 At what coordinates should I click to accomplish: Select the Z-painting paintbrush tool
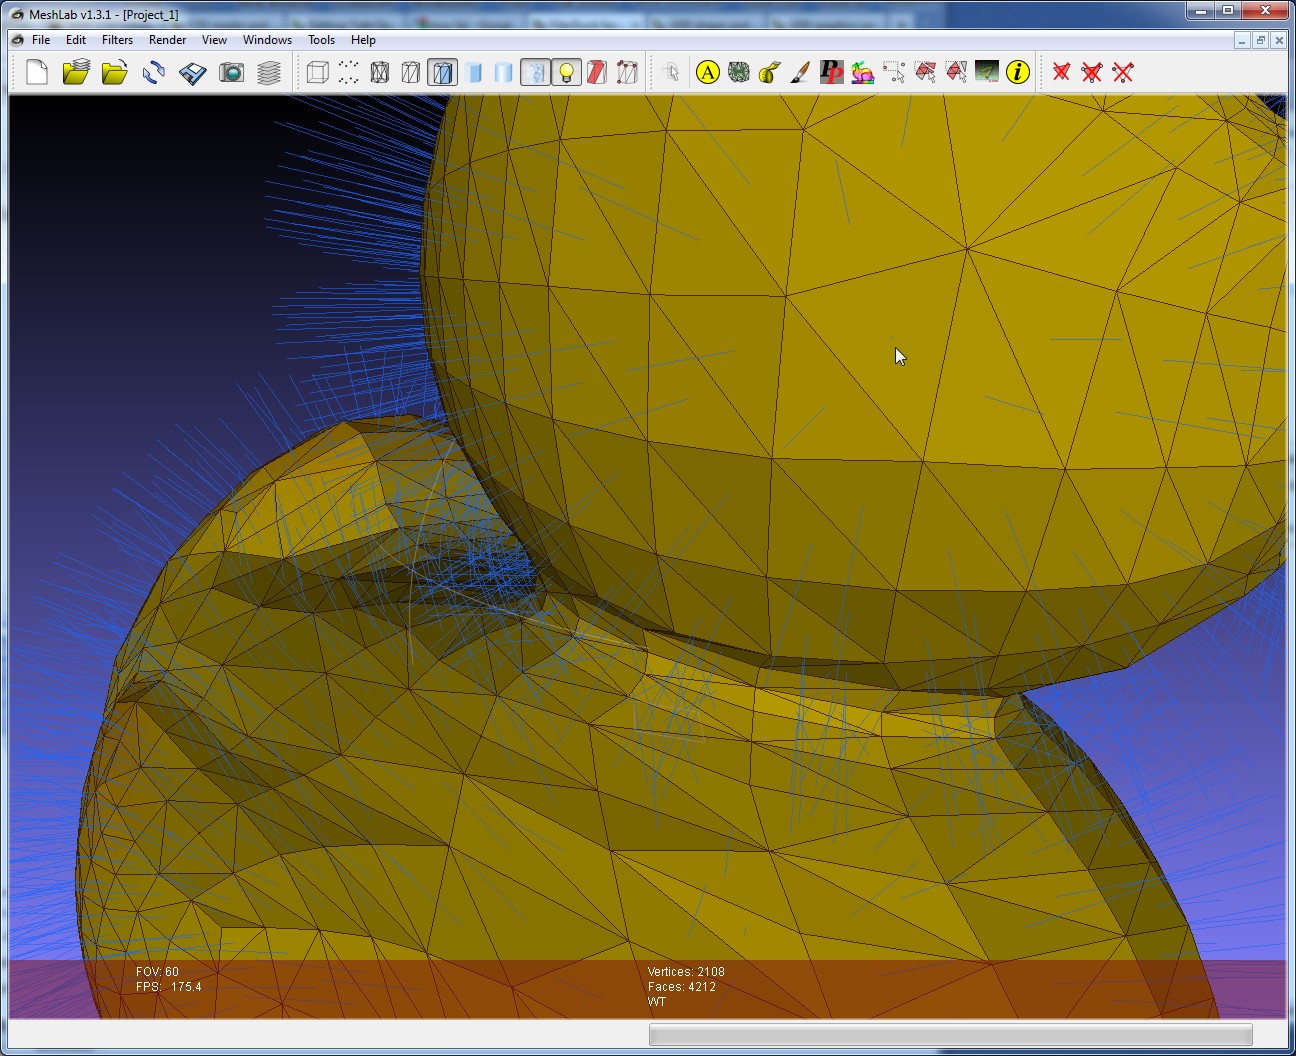click(x=800, y=72)
